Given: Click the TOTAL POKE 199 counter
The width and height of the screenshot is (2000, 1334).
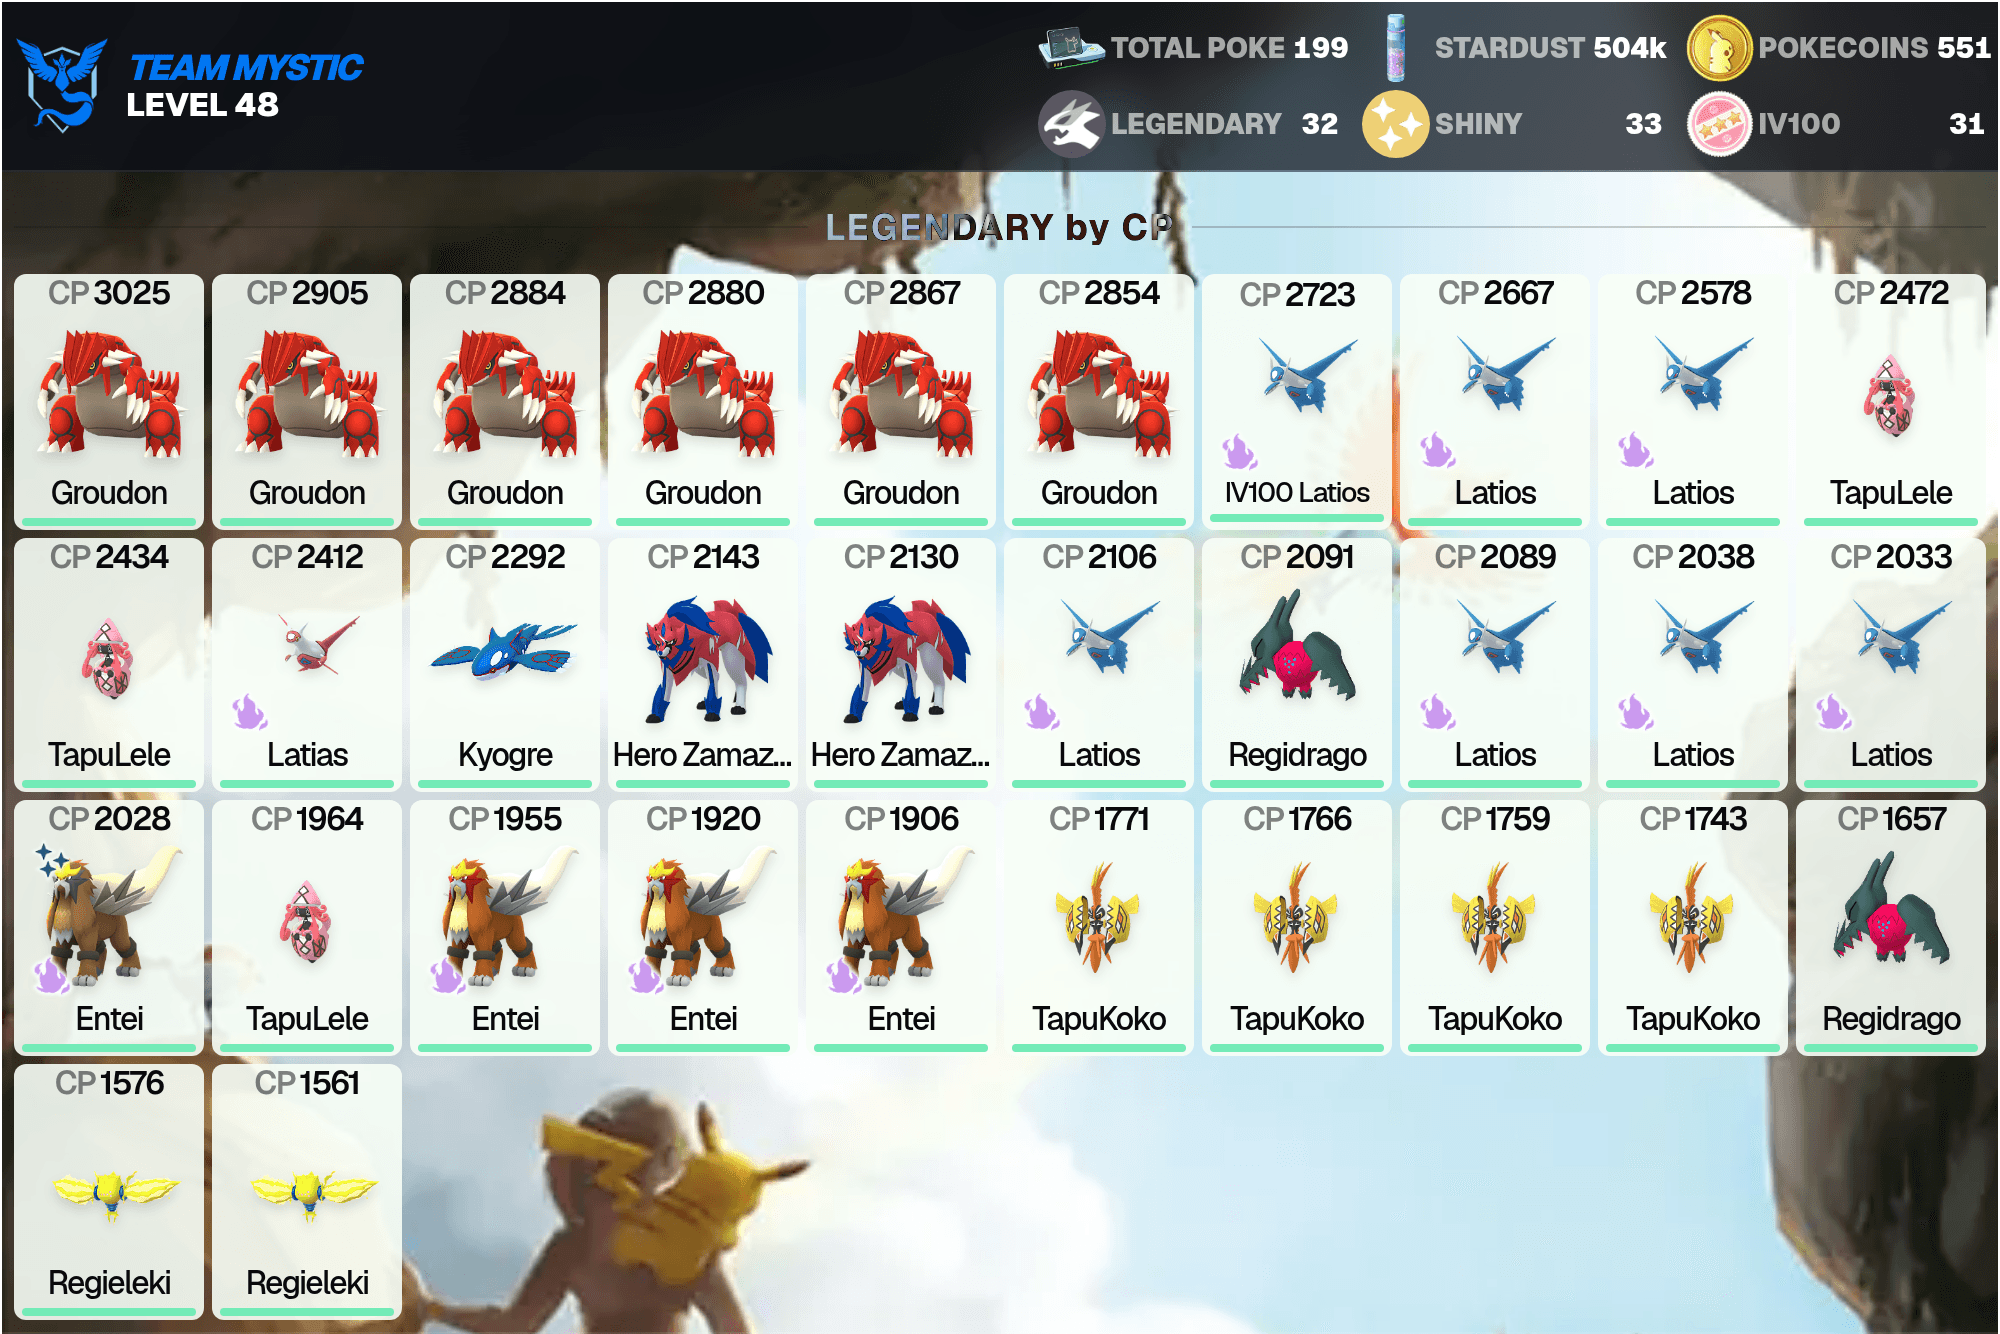Looking at the screenshot, I should click(1229, 47).
